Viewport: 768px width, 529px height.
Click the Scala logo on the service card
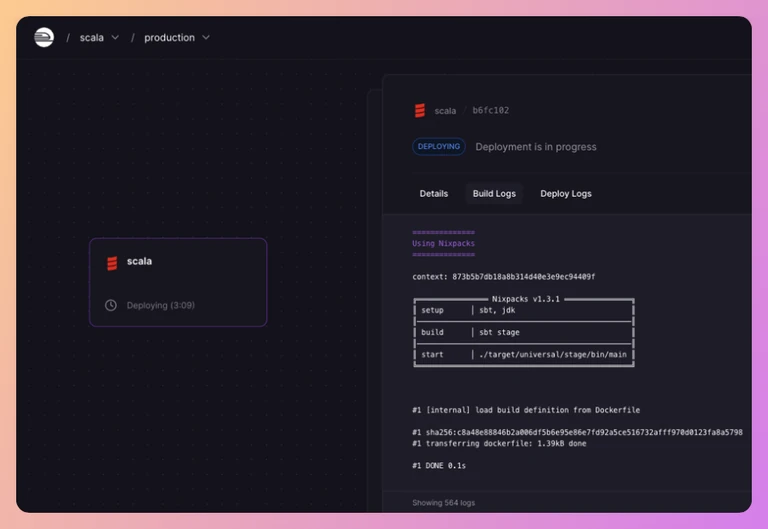pos(112,263)
